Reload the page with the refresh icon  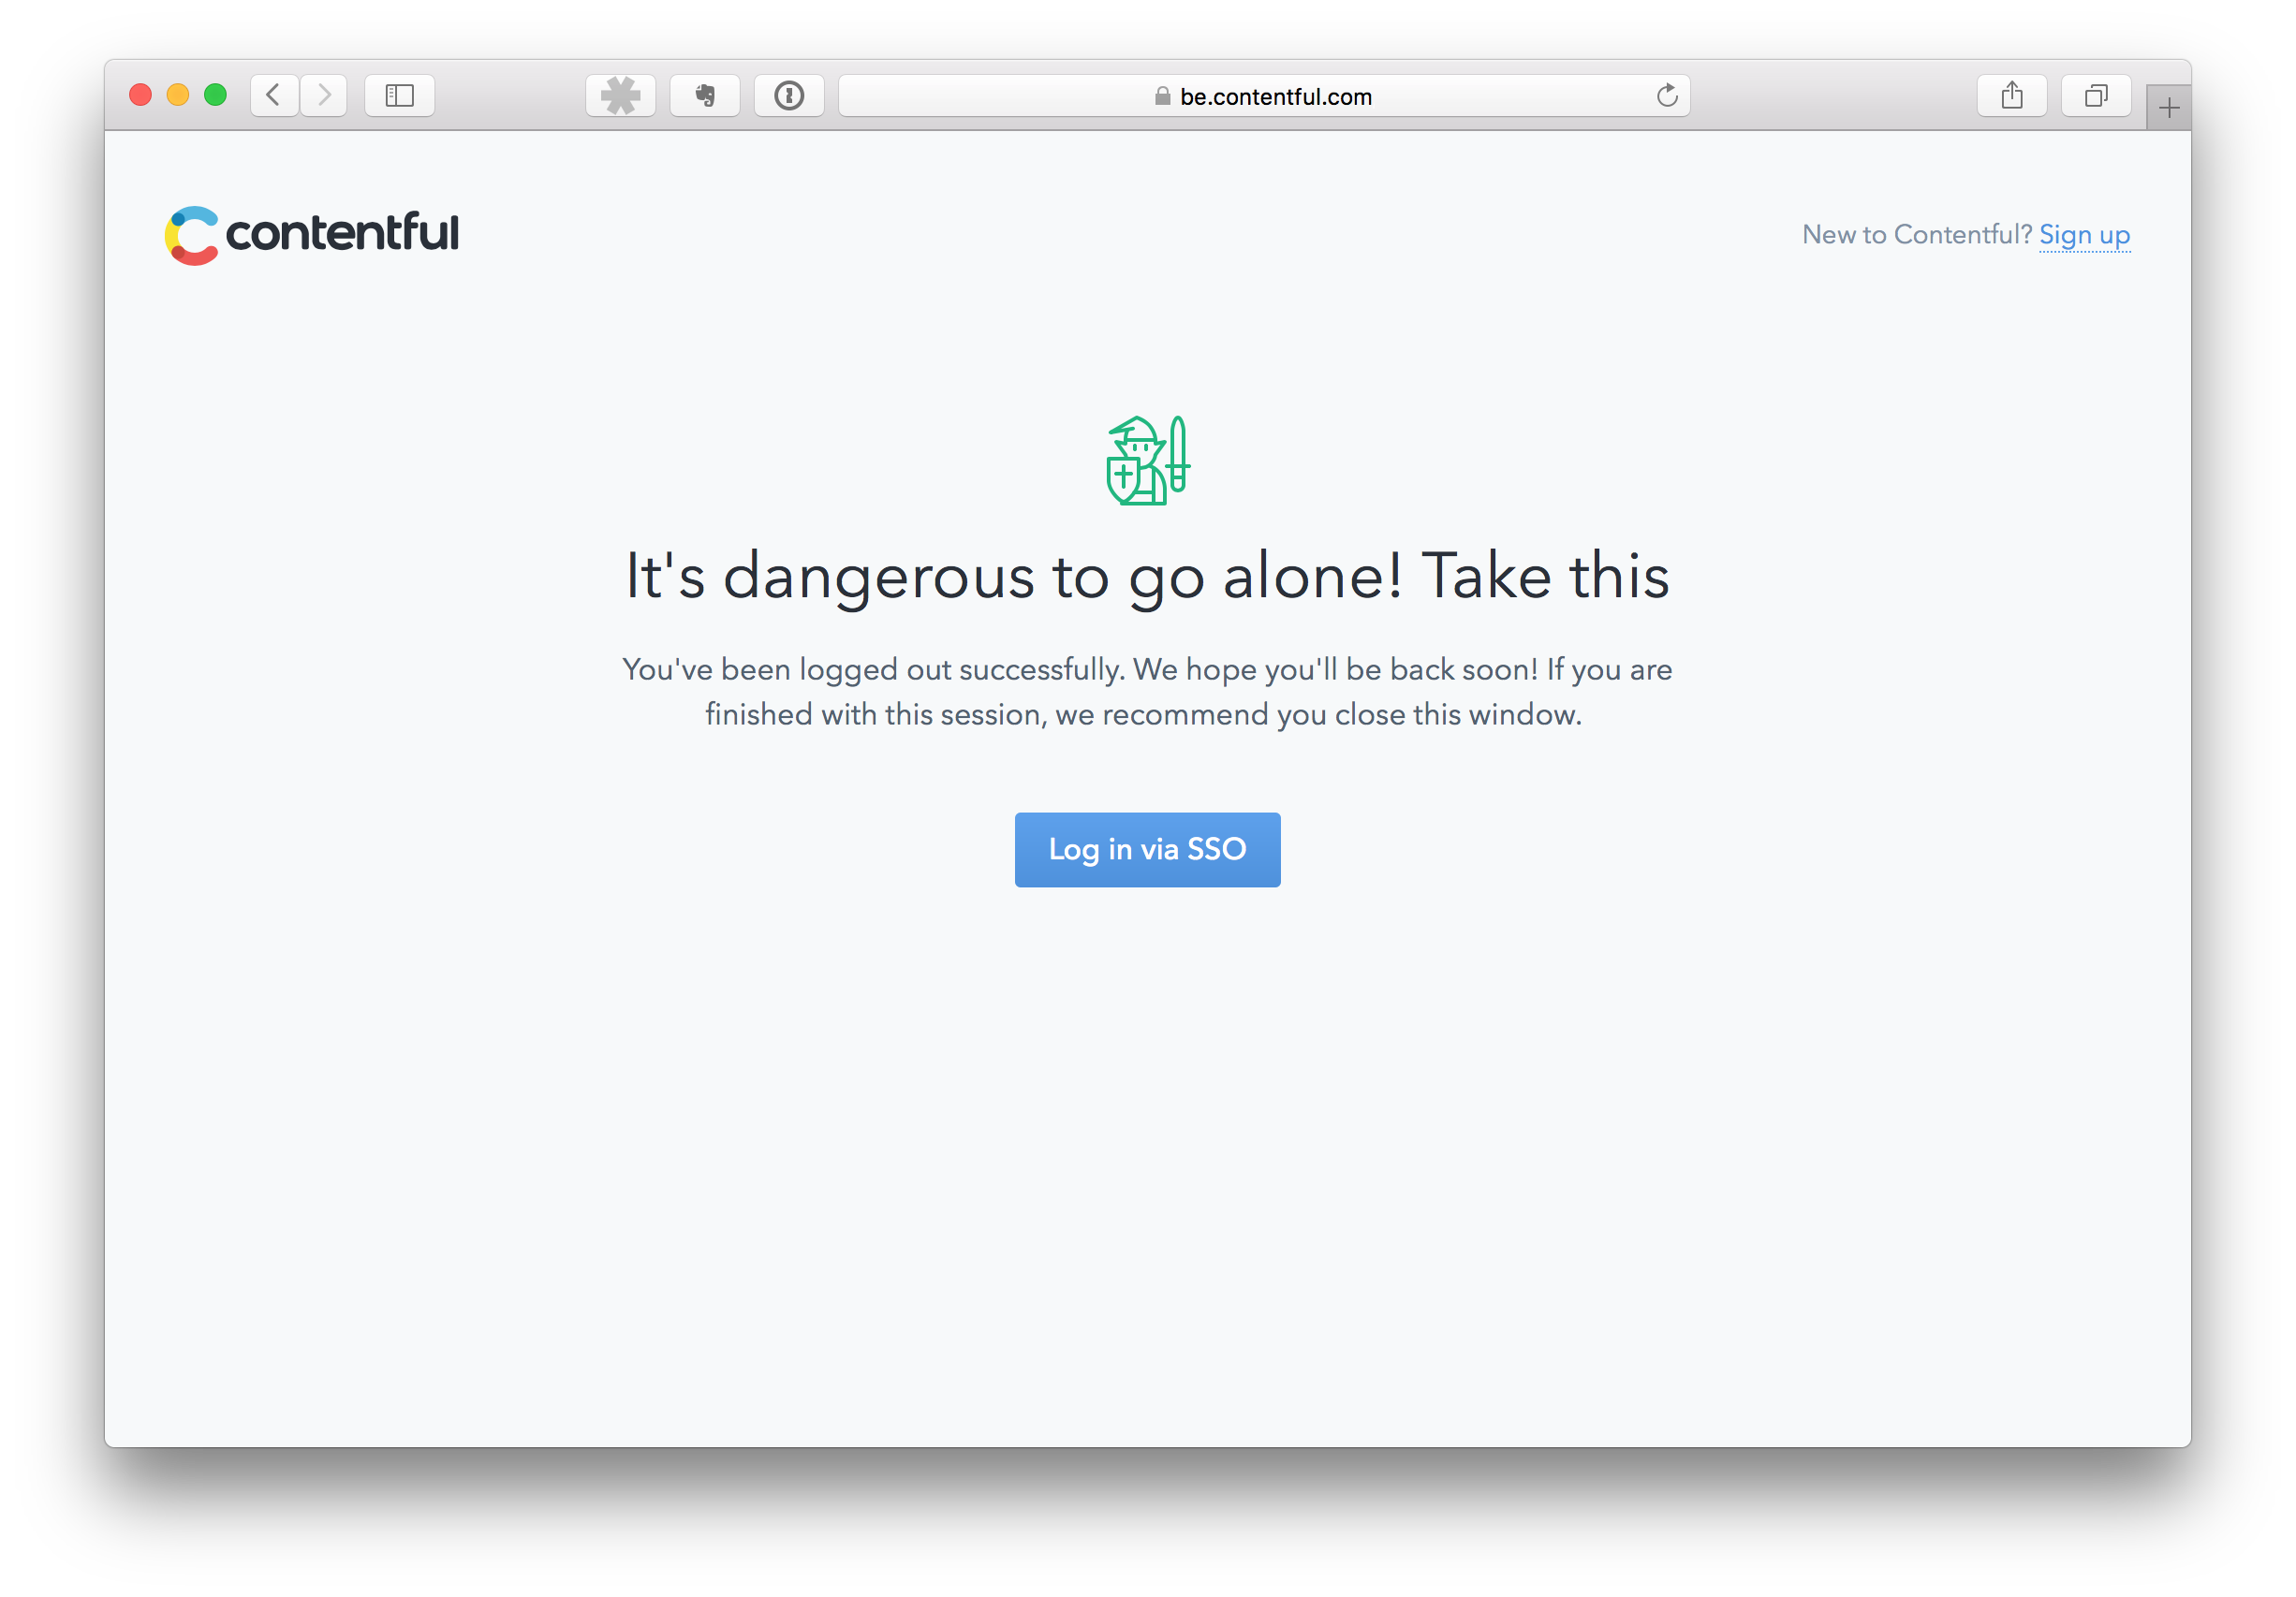coord(1666,95)
